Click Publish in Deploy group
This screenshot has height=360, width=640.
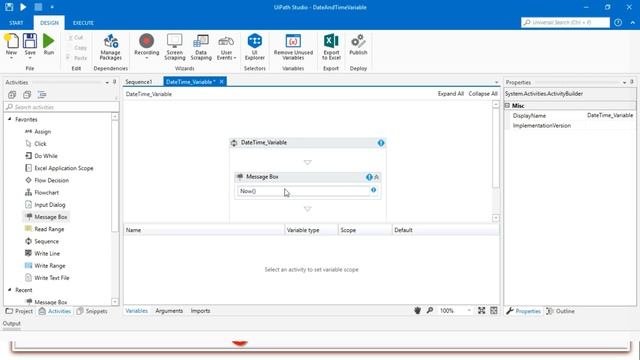point(358,45)
